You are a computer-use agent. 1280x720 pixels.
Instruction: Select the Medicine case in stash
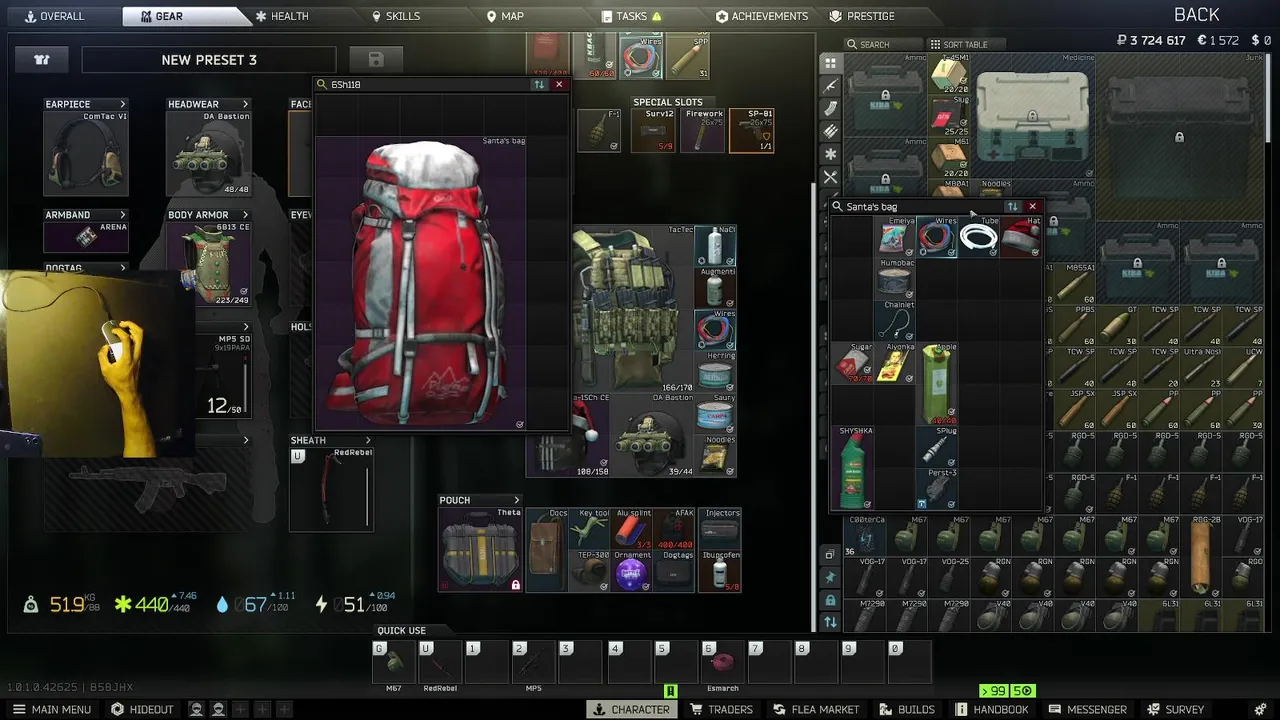coord(1033,116)
